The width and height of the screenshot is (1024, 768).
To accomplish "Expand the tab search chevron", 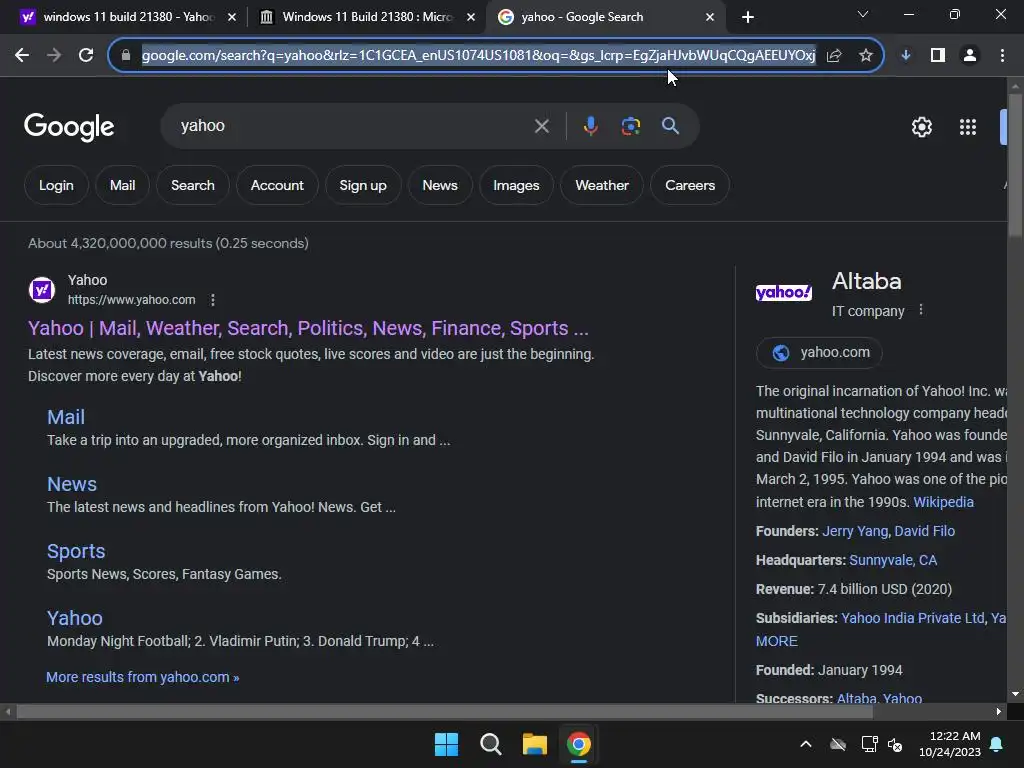I will point(863,14).
